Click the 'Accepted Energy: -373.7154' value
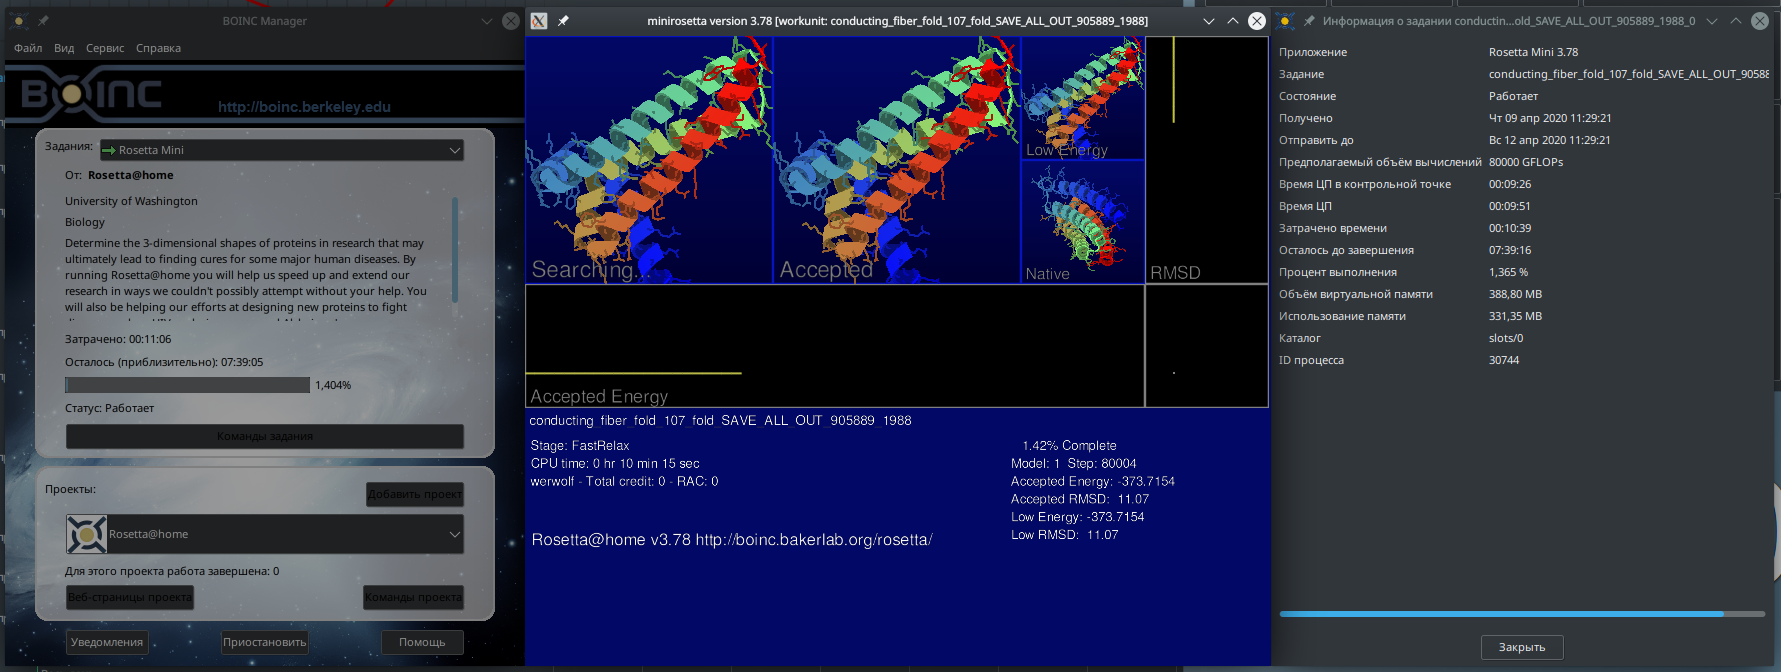The height and width of the screenshot is (672, 1781). (1093, 482)
